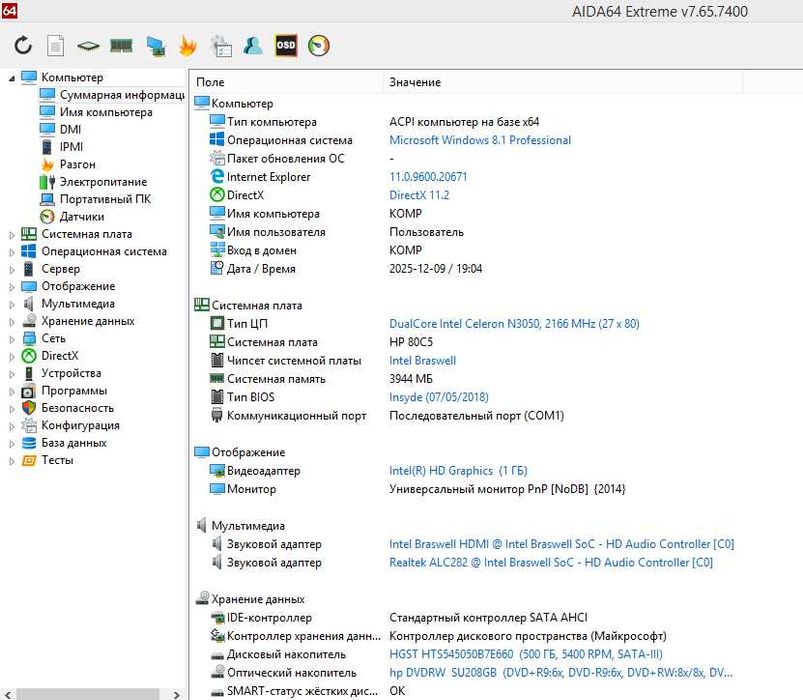The image size is (803, 700).
Task: Expand the Тесты tree node
Action: coord(11,461)
